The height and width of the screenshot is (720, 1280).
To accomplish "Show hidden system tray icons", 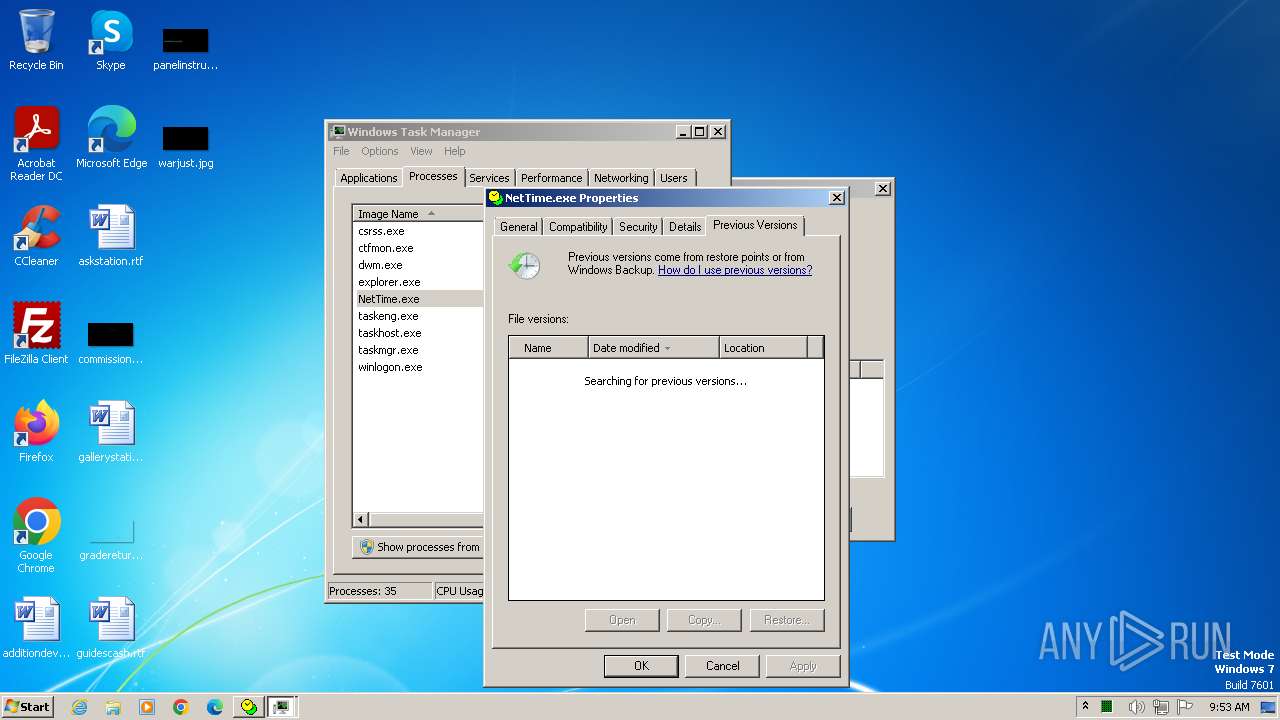I will 1086,707.
